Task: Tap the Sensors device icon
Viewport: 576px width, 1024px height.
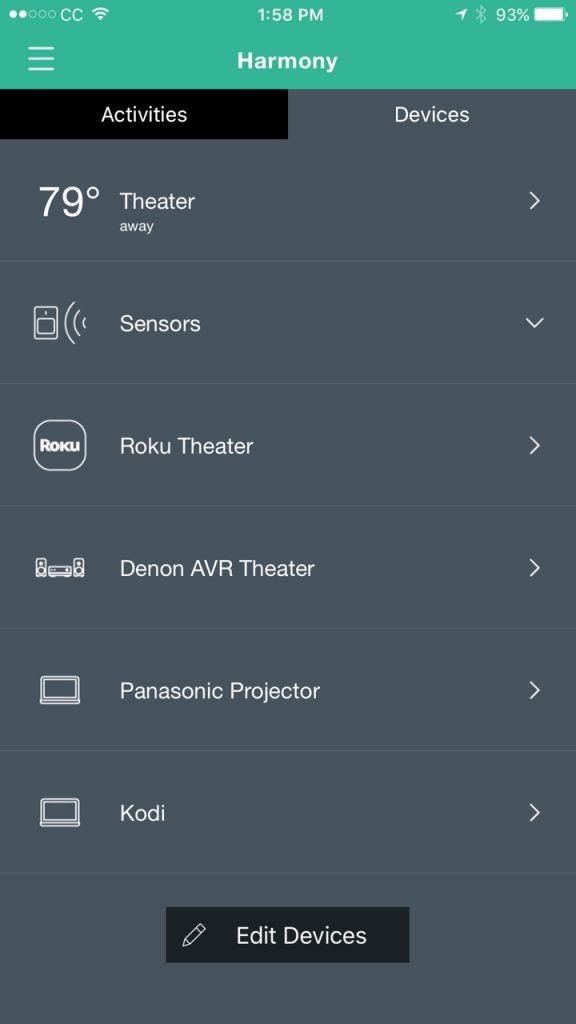Action: click(59, 323)
